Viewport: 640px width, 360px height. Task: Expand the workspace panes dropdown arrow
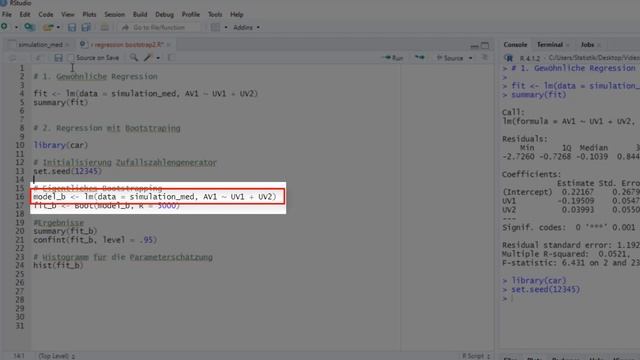click(226, 27)
